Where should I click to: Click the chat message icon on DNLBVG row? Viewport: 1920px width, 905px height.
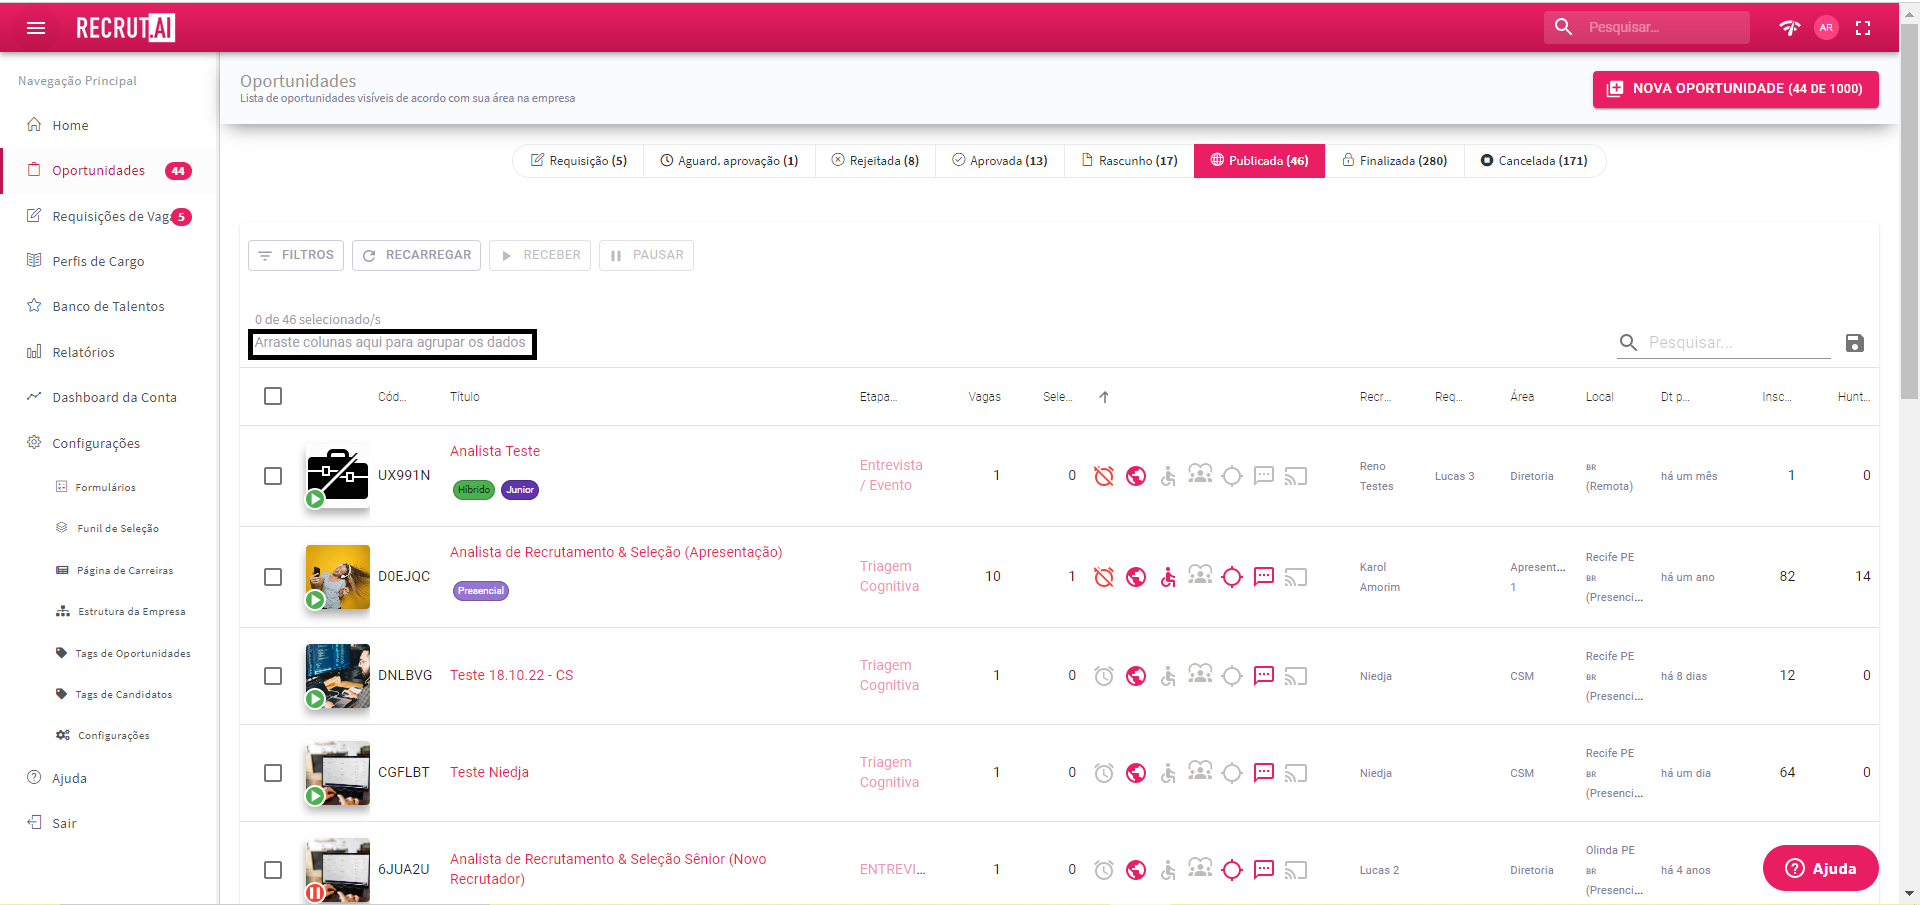coord(1264,676)
